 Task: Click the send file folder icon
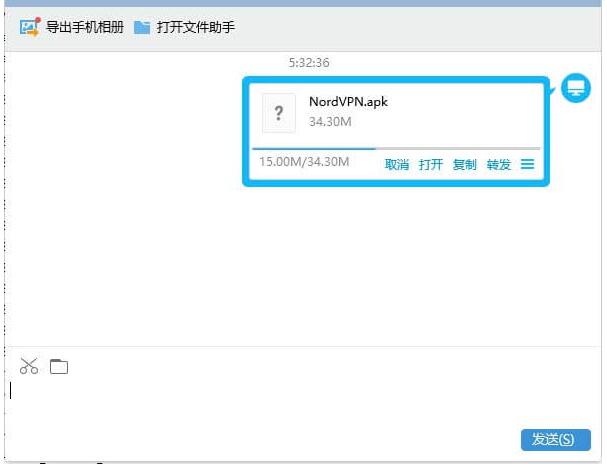59,366
